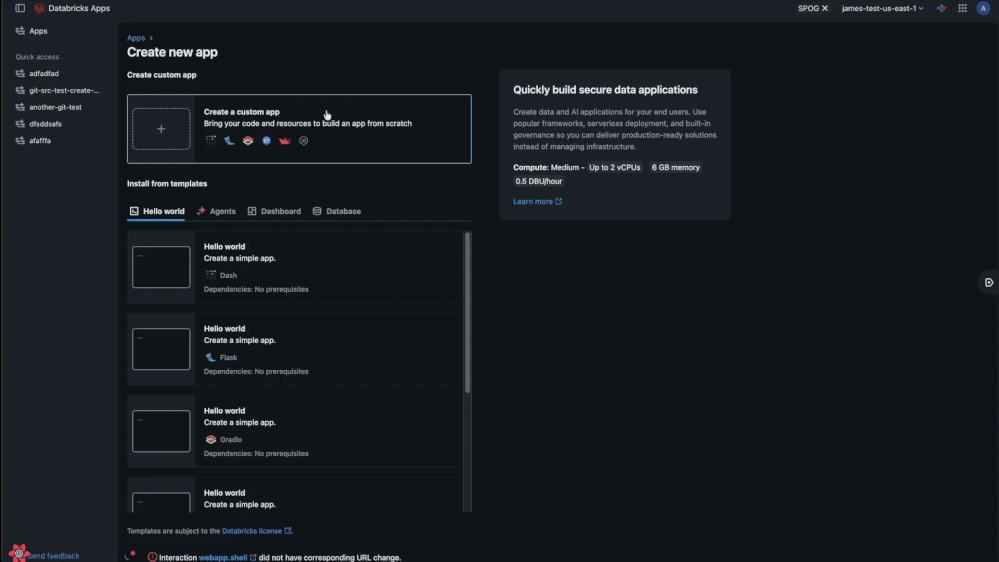Open the adfadfad quick access app
The image size is (999, 562).
coord(43,73)
